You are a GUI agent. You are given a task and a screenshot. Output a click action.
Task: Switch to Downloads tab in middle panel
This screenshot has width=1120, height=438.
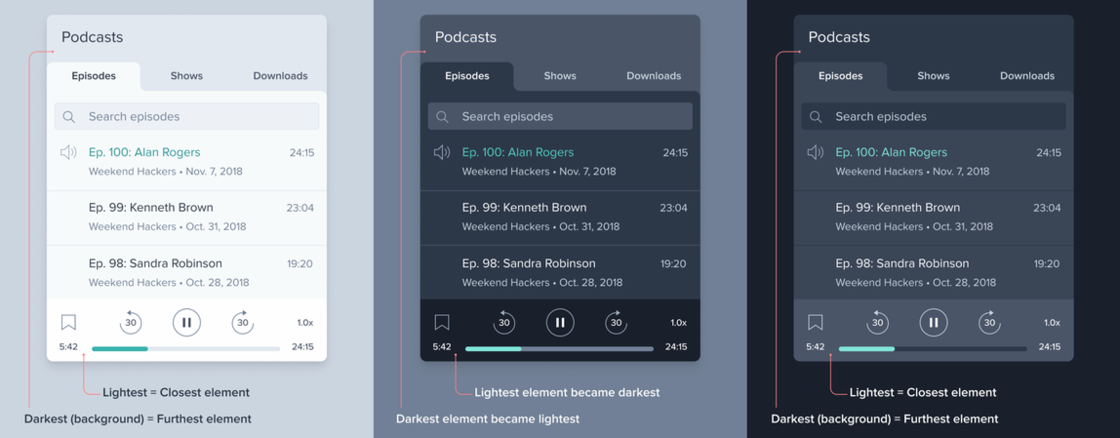[x=654, y=76]
